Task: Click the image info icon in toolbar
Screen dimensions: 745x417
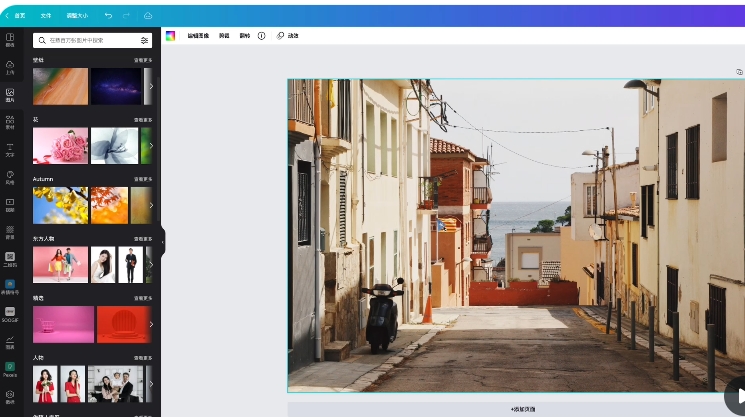Action: click(x=261, y=36)
